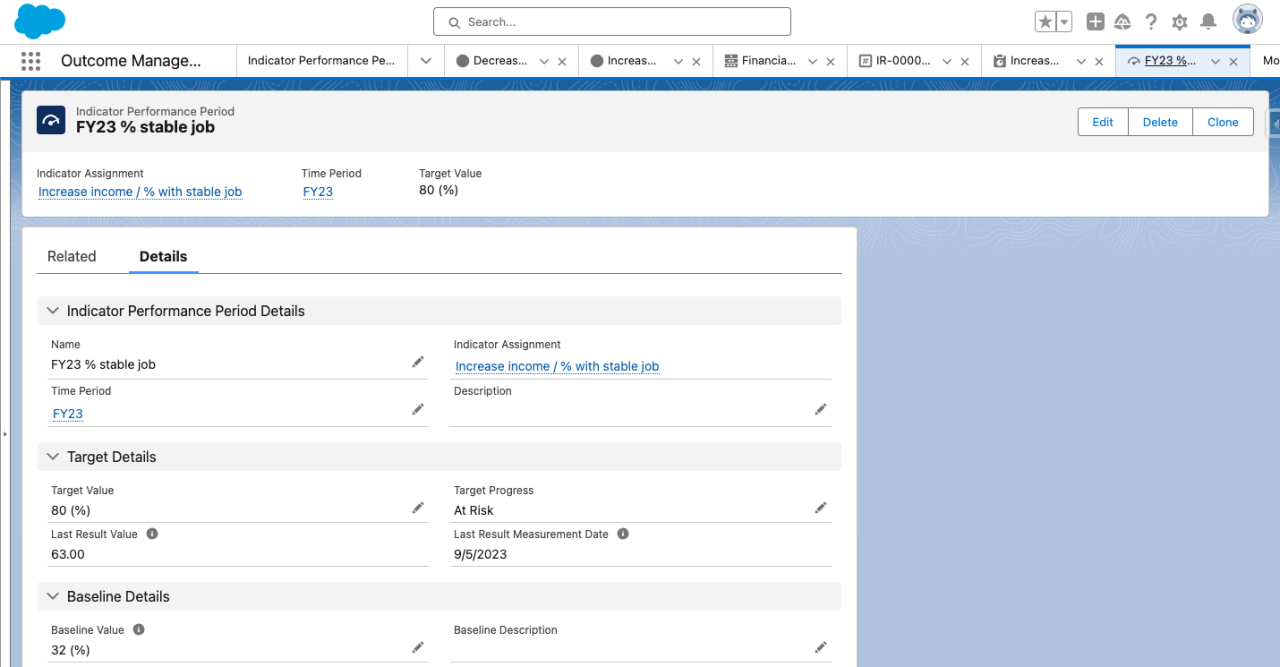
Task: Edit the Target Value pencil icon
Action: pos(418,508)
